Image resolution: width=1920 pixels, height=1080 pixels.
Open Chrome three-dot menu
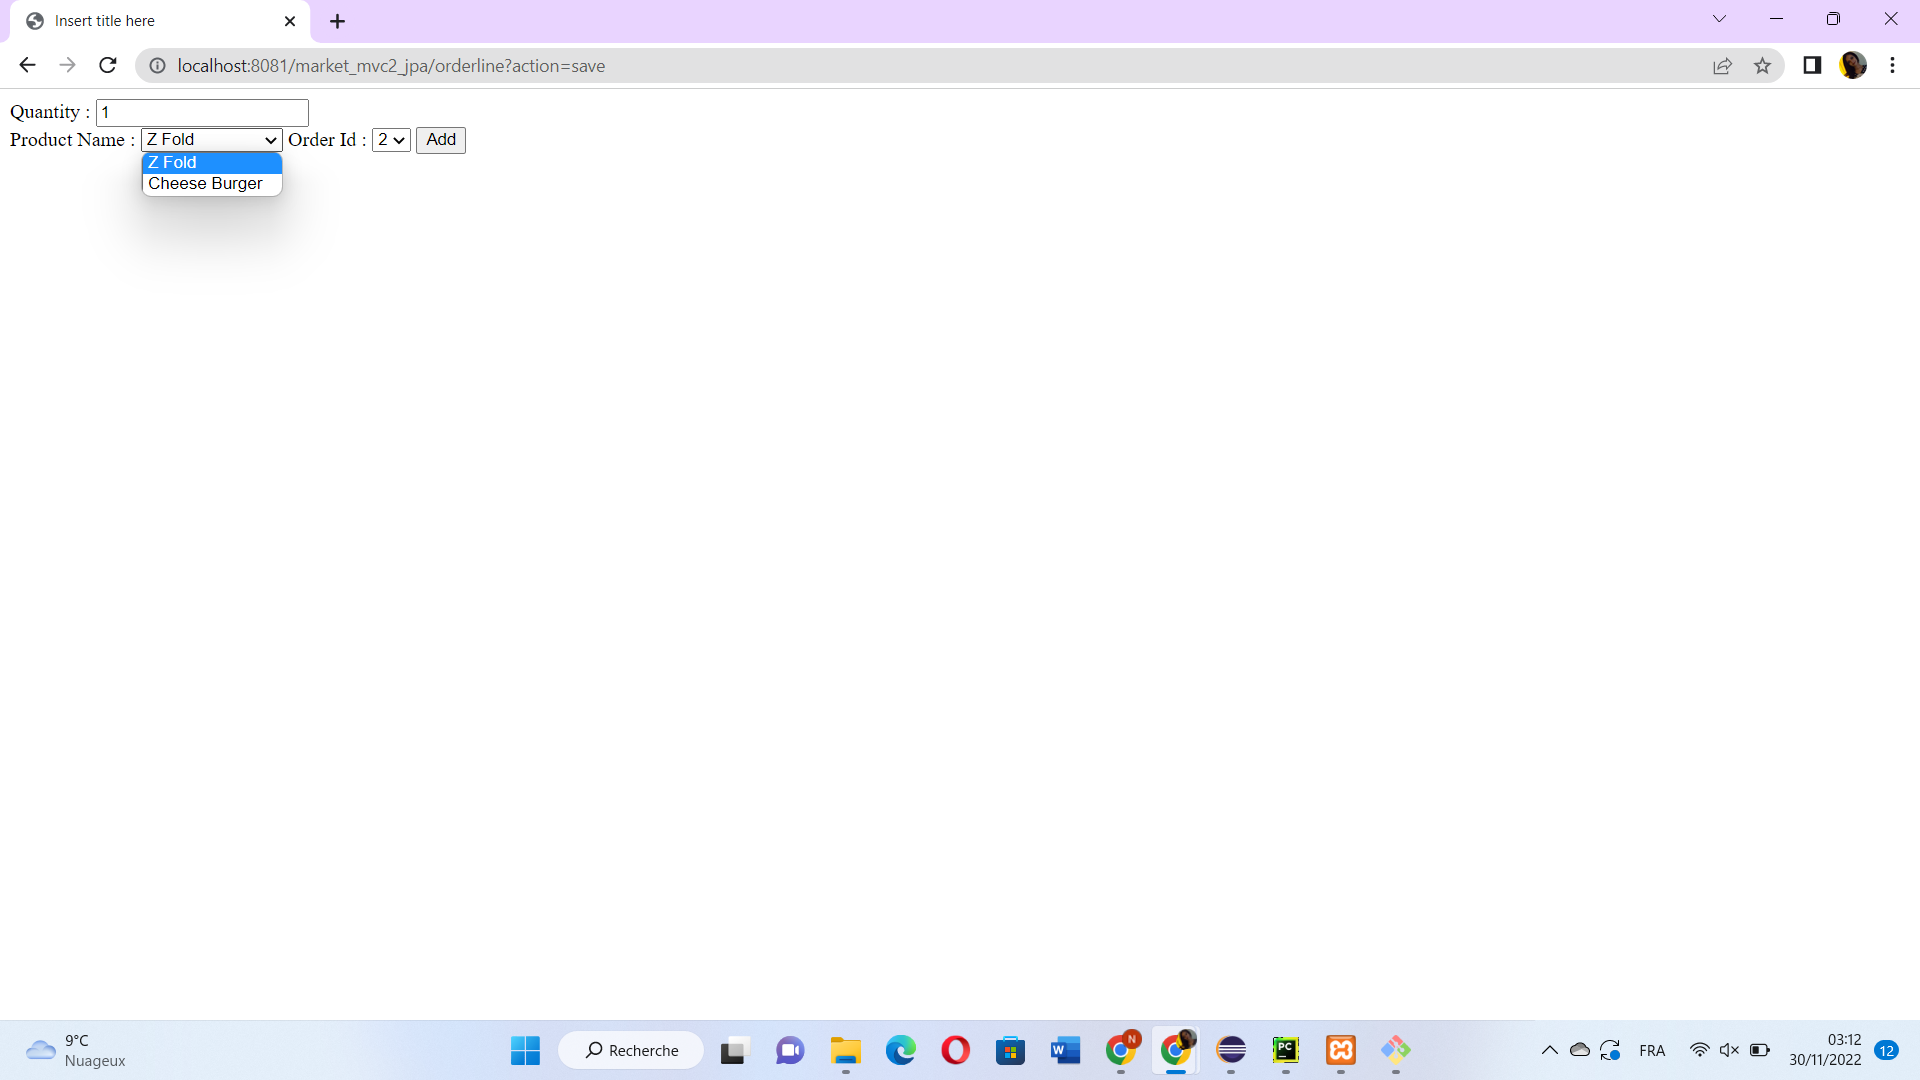(1892, 66)
